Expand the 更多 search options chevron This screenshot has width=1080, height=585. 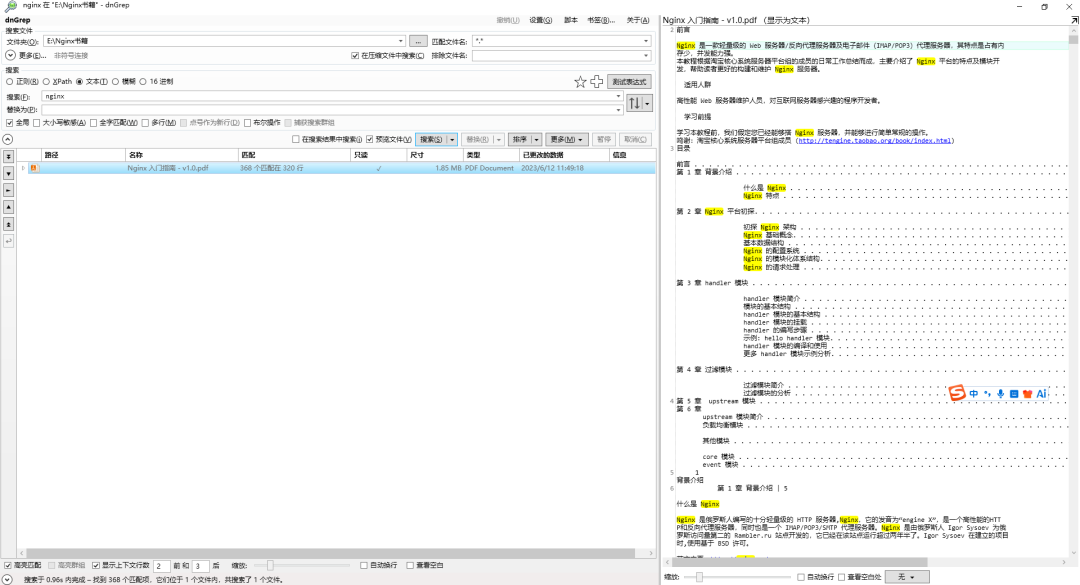click(10, 55)
